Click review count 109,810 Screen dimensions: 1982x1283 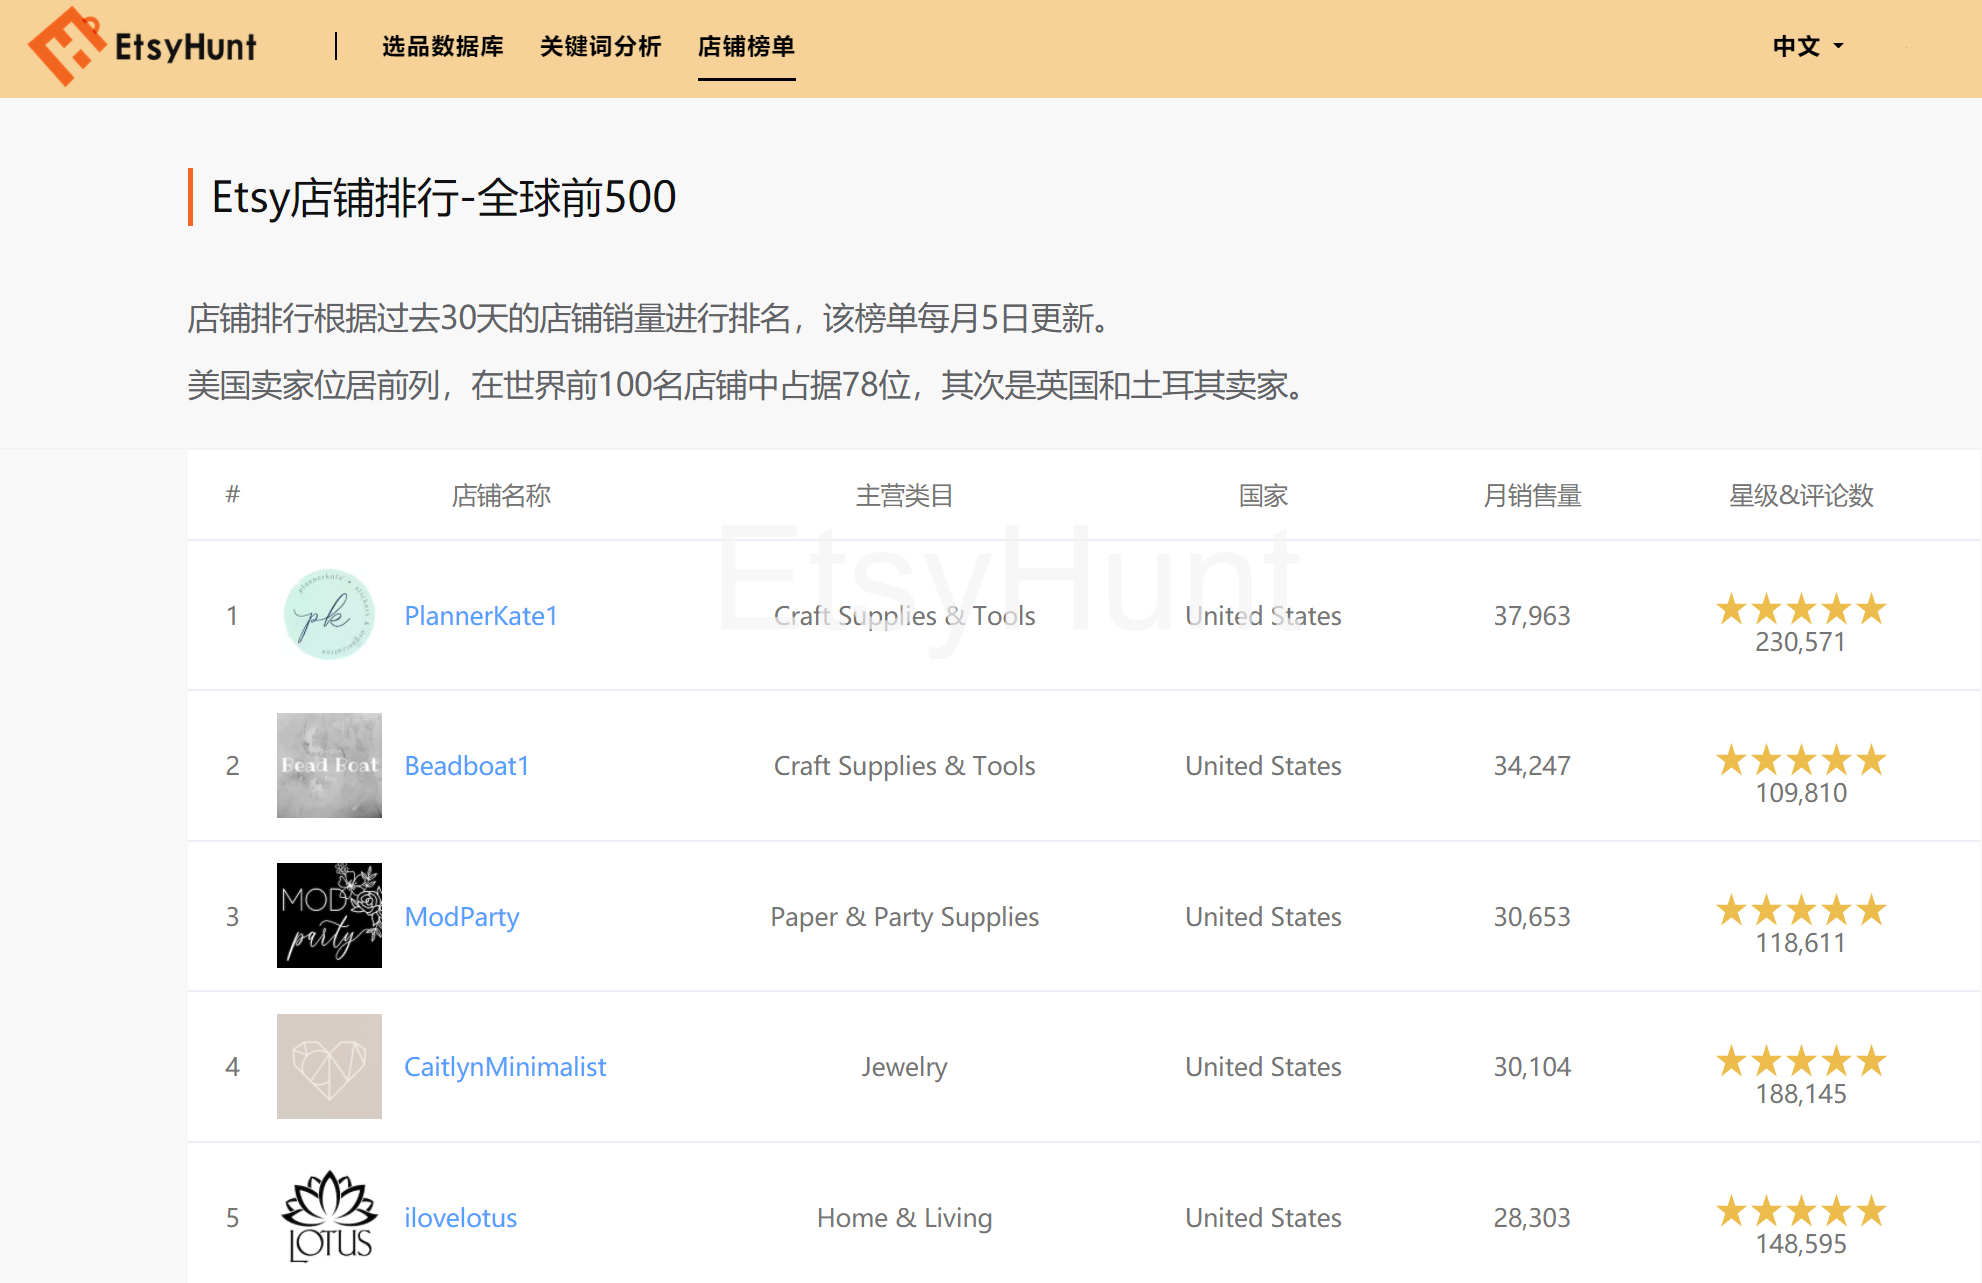(x=1801, y=793)
